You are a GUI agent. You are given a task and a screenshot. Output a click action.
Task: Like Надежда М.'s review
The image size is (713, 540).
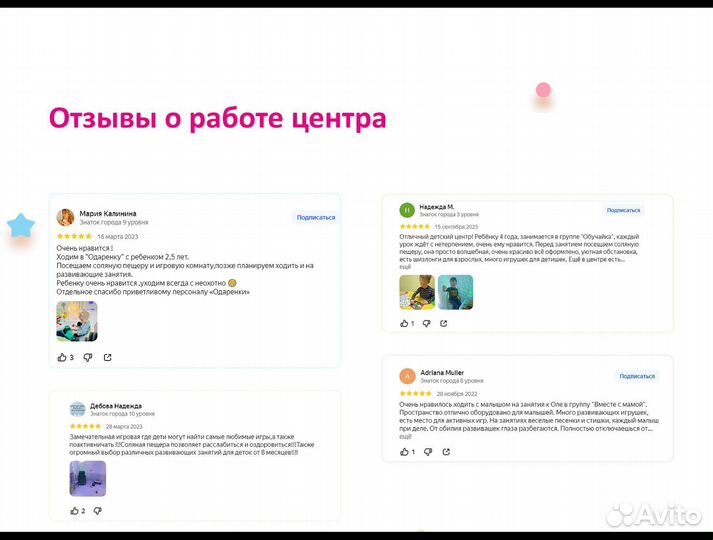click(x=404, y=323)
